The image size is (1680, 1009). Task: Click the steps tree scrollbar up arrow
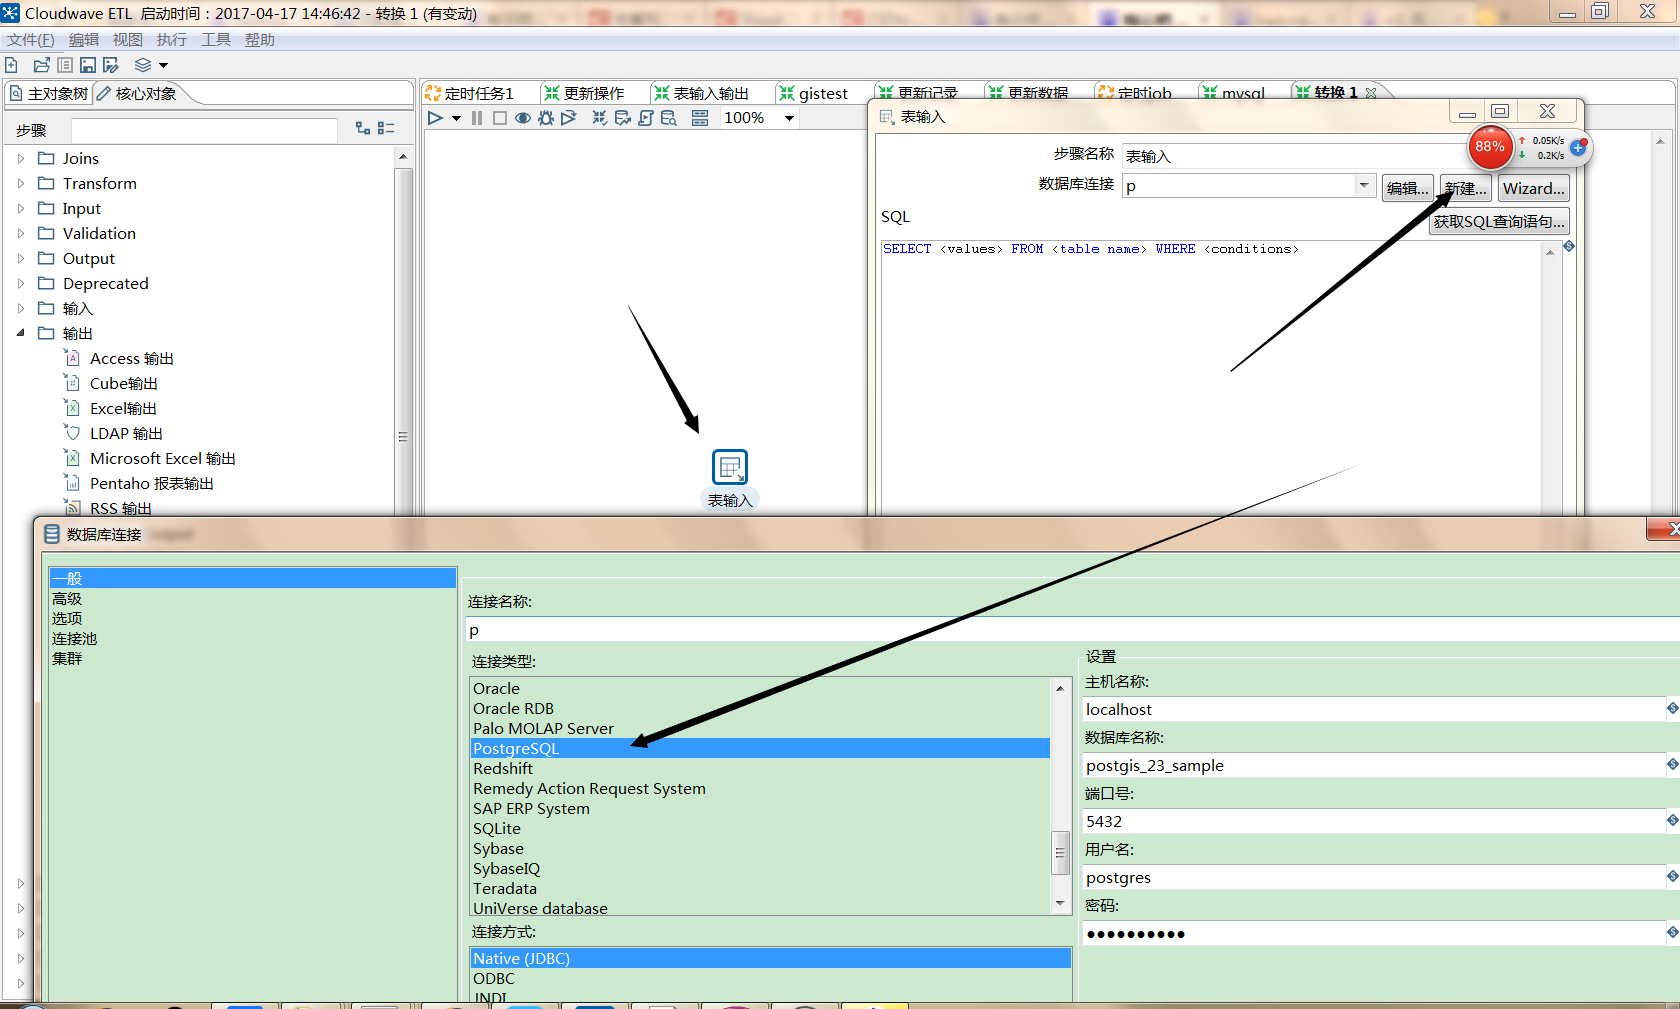[x=403, y=157]
